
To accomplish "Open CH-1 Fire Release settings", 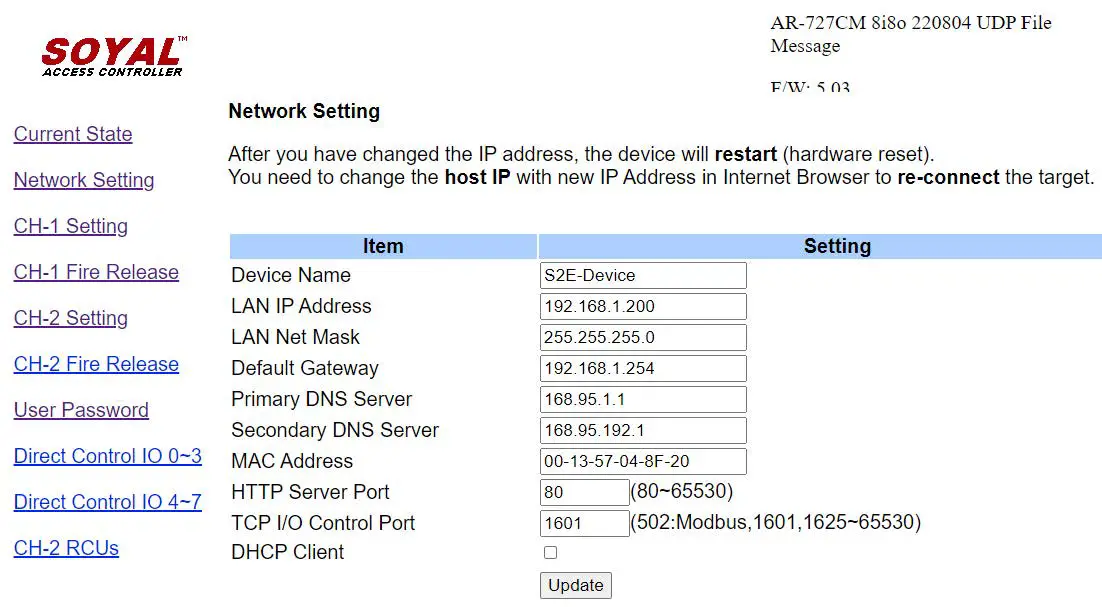I will click(x=96, y=272).
